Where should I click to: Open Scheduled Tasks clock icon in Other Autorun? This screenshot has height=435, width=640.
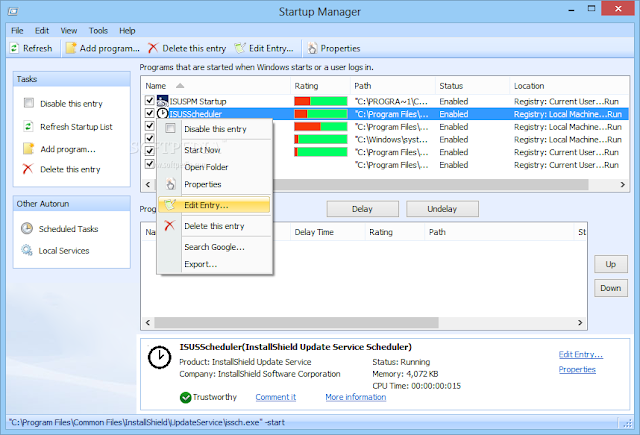point(27,228)
